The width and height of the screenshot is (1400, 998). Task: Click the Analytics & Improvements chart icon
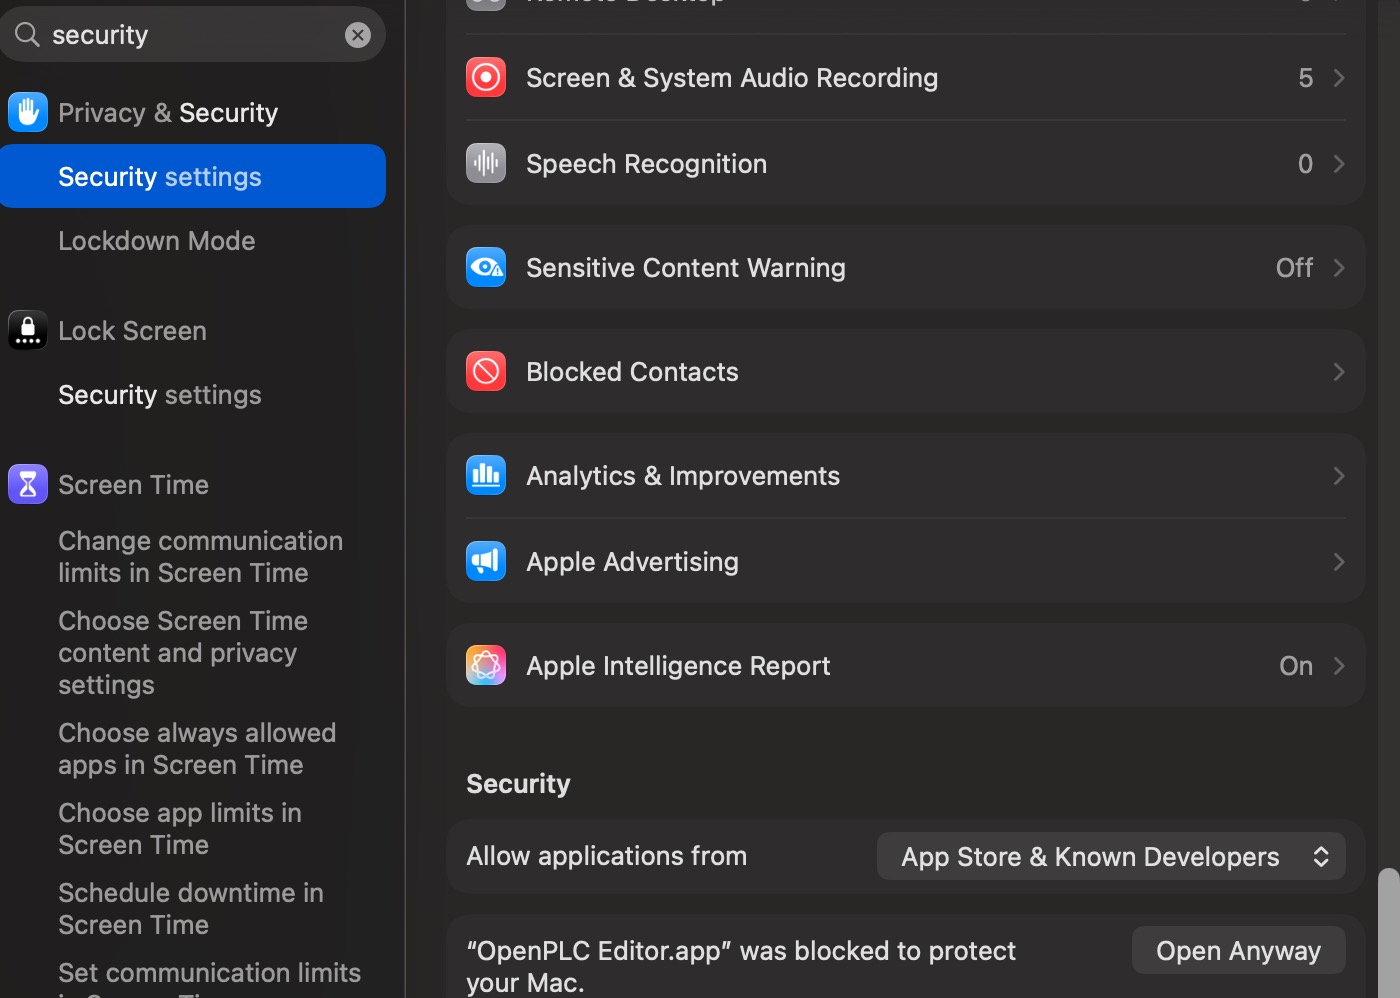(486, 476)
